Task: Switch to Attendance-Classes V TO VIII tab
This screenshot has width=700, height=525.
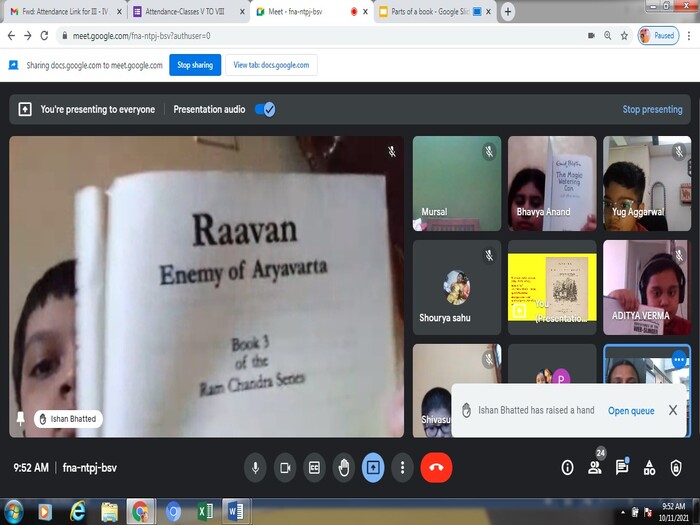Action: tap(185, 12)
